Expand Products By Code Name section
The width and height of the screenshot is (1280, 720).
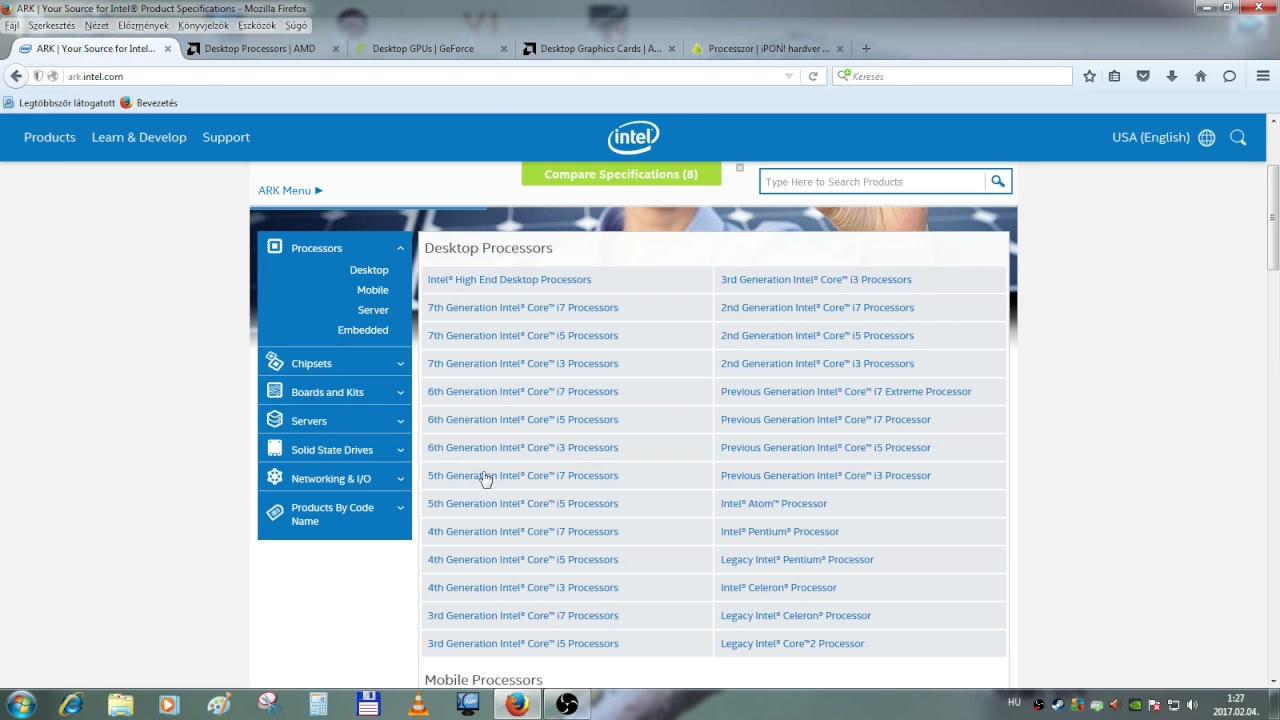[x=400, y=508]
